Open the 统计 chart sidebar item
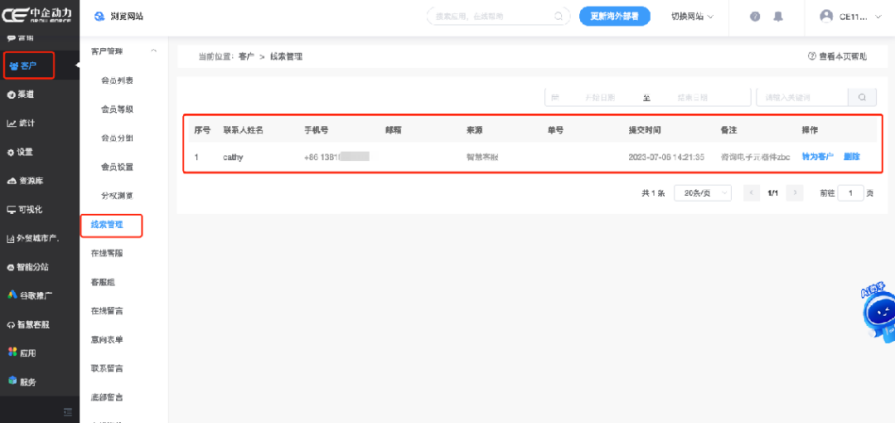This screenshot has height=423, width=895. pos(22,123)
